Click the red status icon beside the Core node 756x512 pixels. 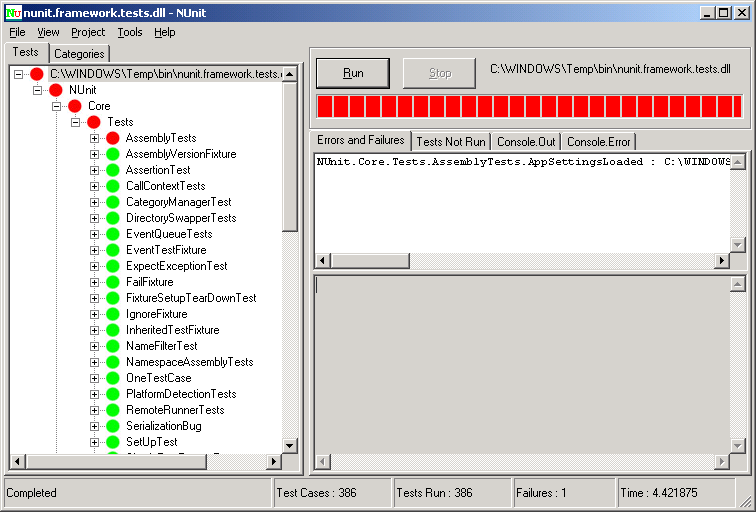tap(75, 106)
